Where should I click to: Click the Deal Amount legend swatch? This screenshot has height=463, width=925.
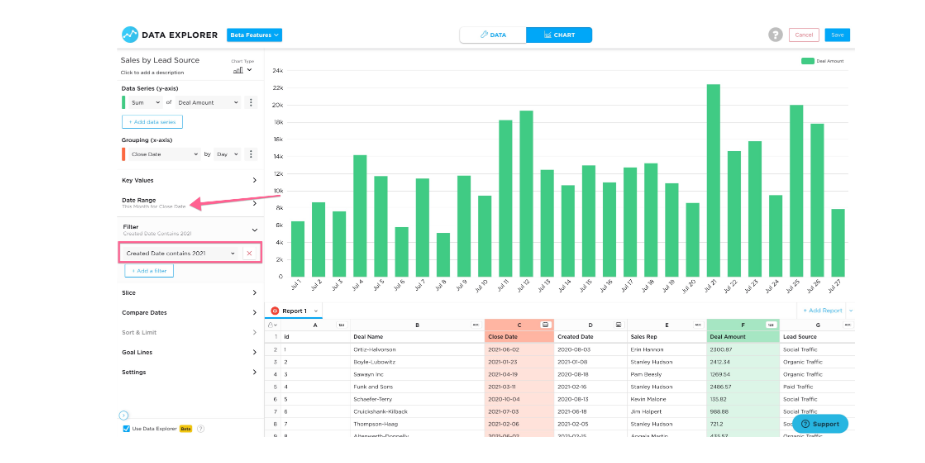click(x=807, y=61)
